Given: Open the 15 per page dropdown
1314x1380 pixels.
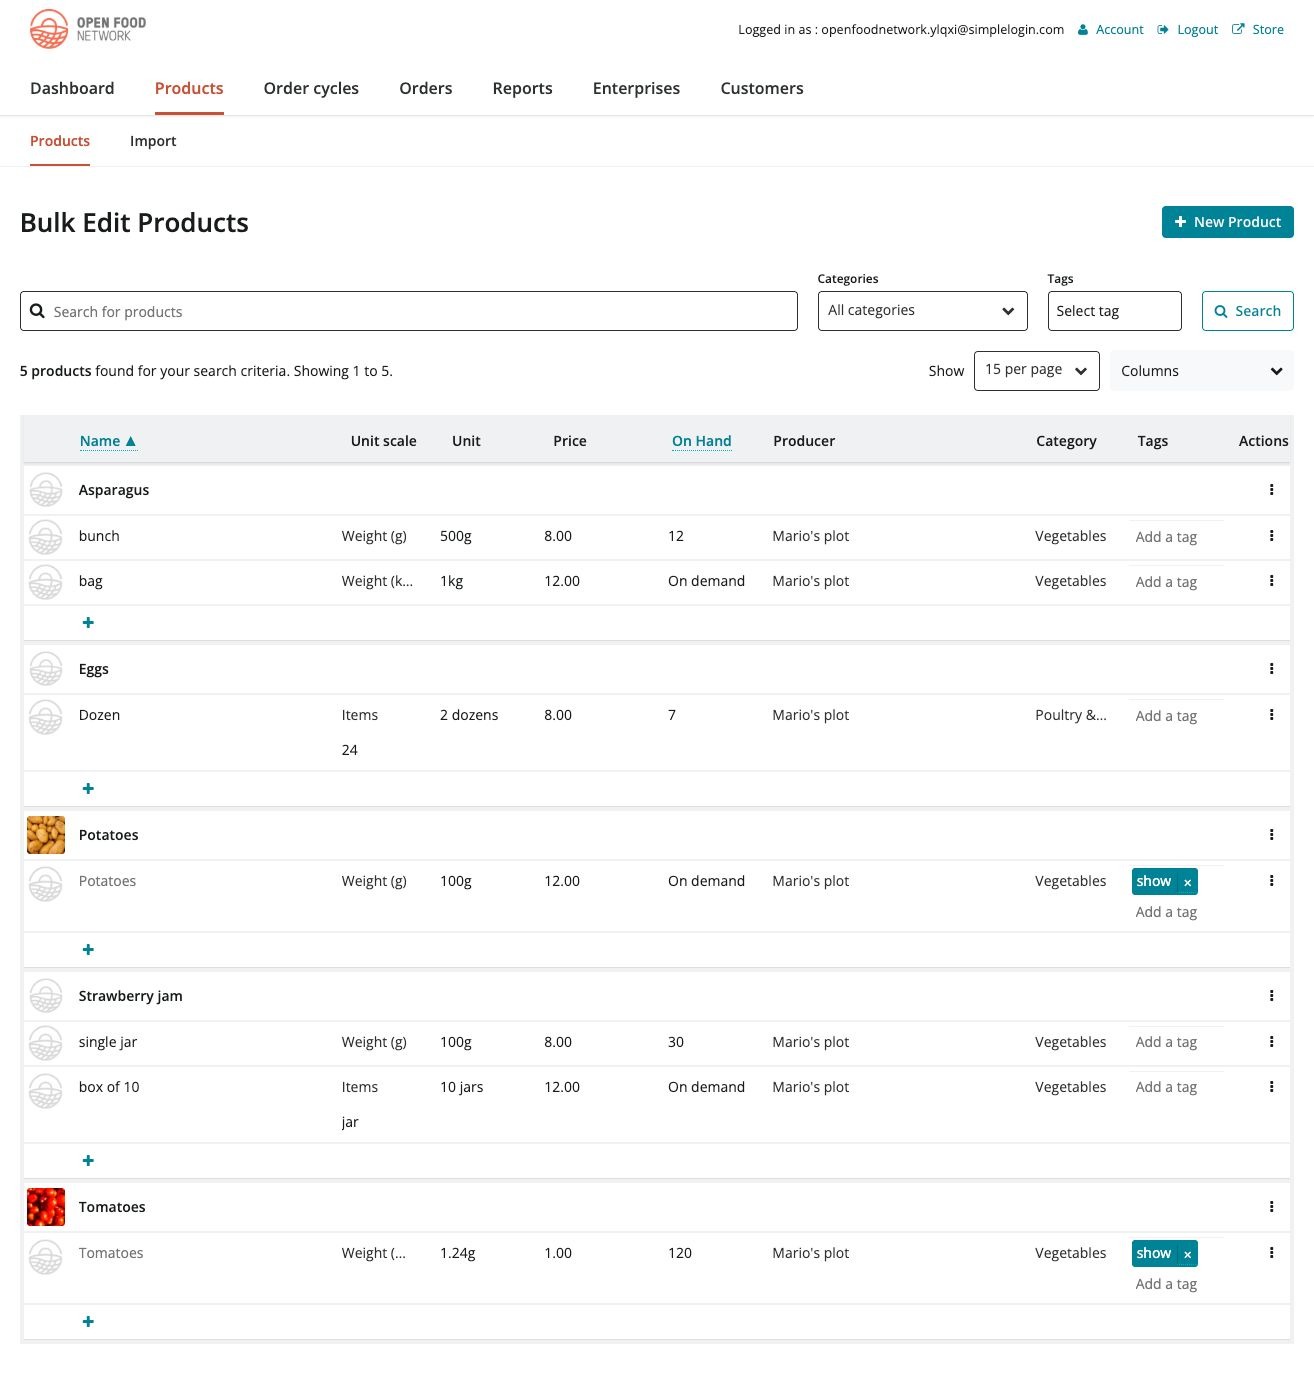Looking at the screenshot, I should point(1036,371).
